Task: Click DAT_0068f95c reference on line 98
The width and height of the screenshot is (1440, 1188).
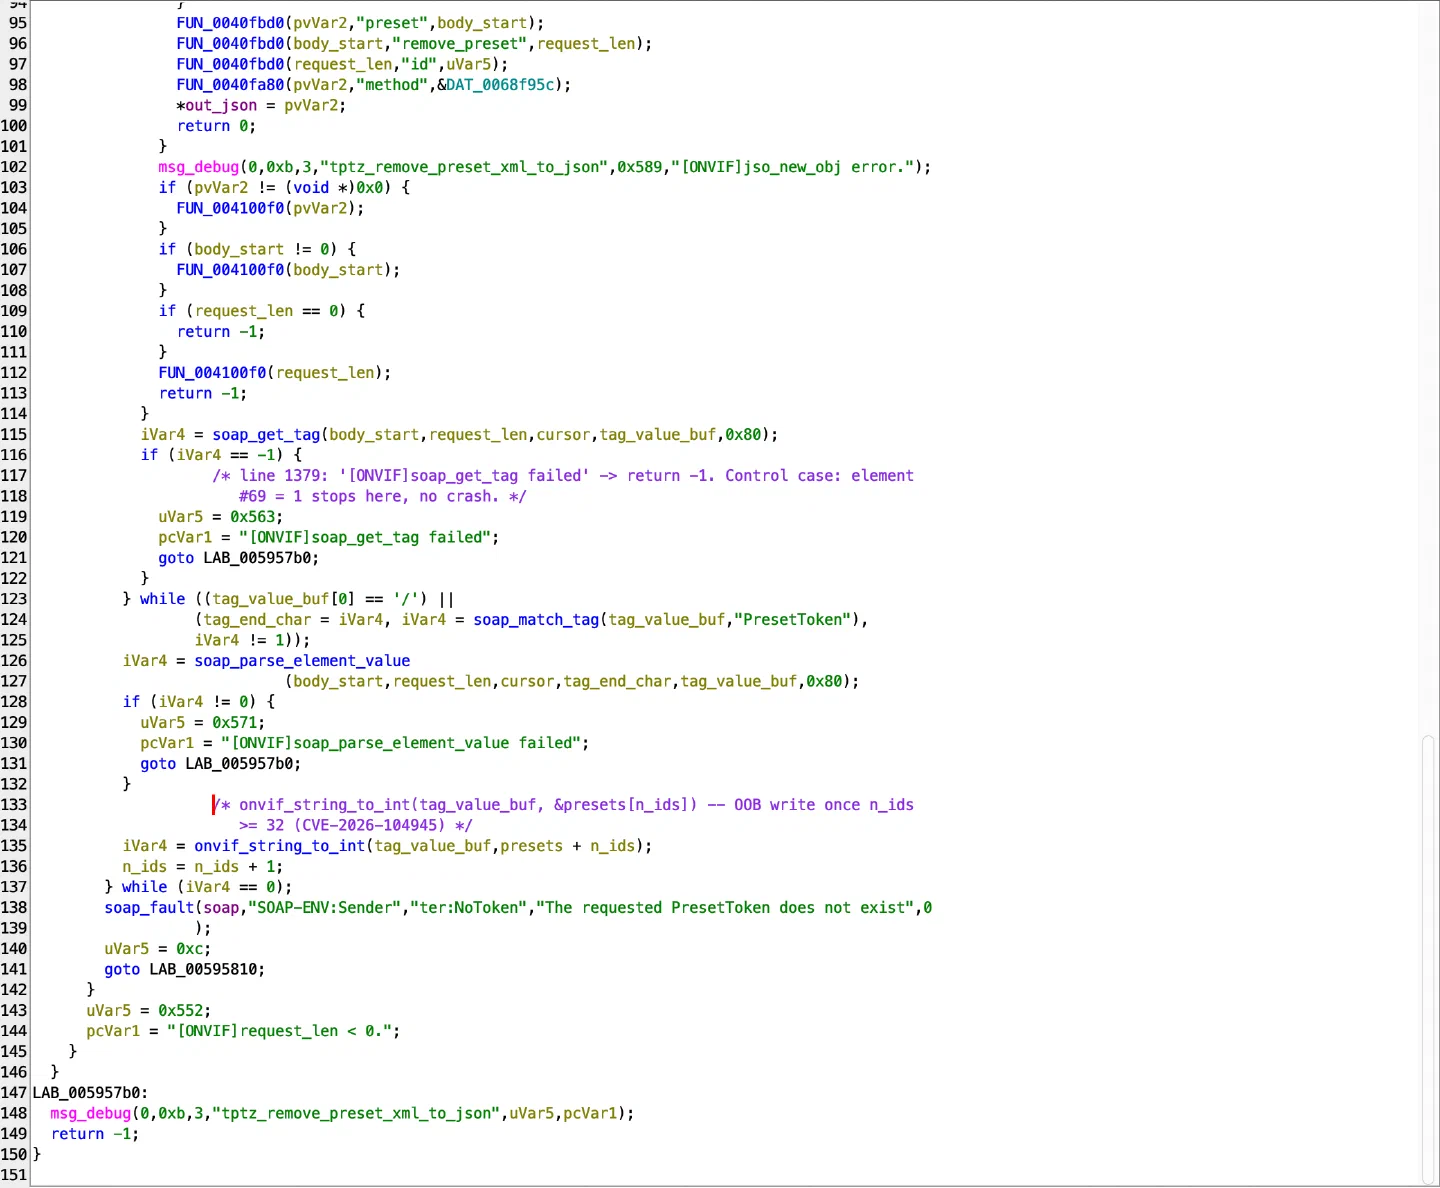Action: point(500,85)
